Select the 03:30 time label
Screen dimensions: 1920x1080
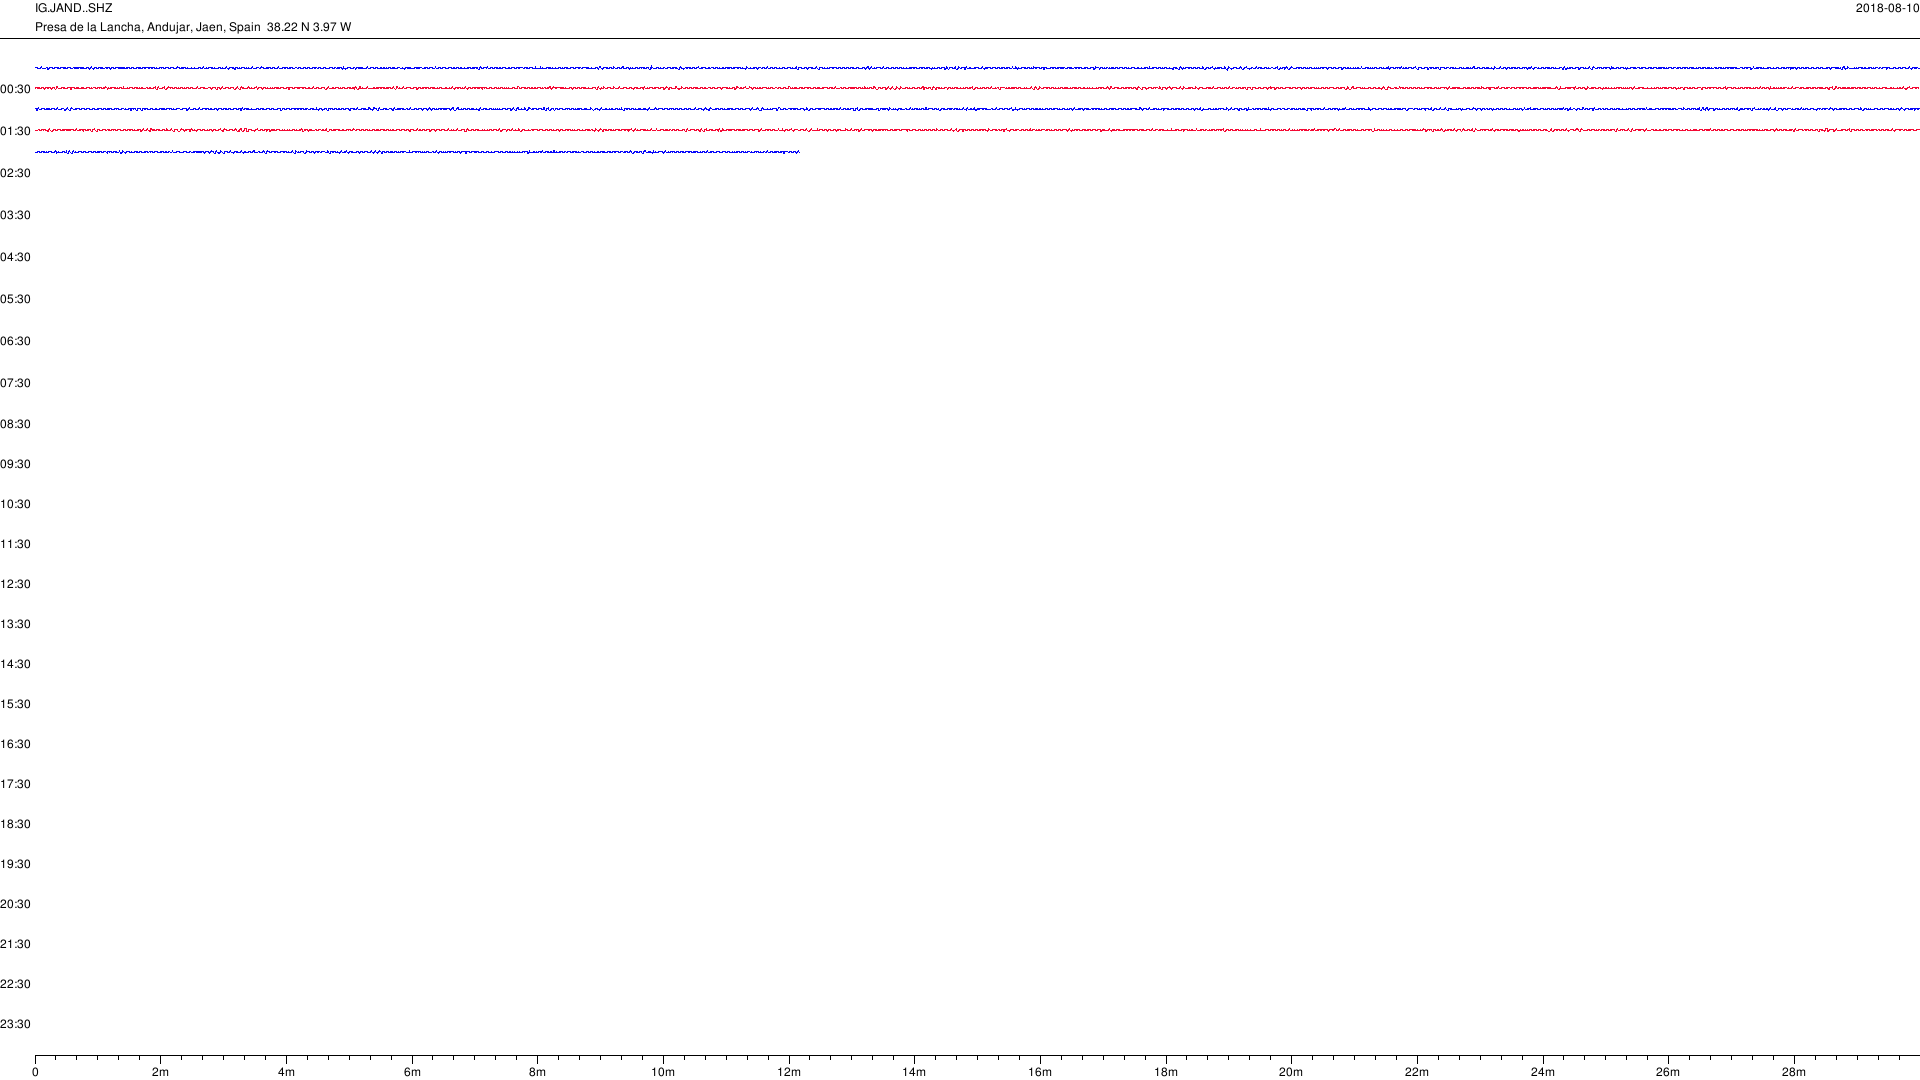click(15, 215)
